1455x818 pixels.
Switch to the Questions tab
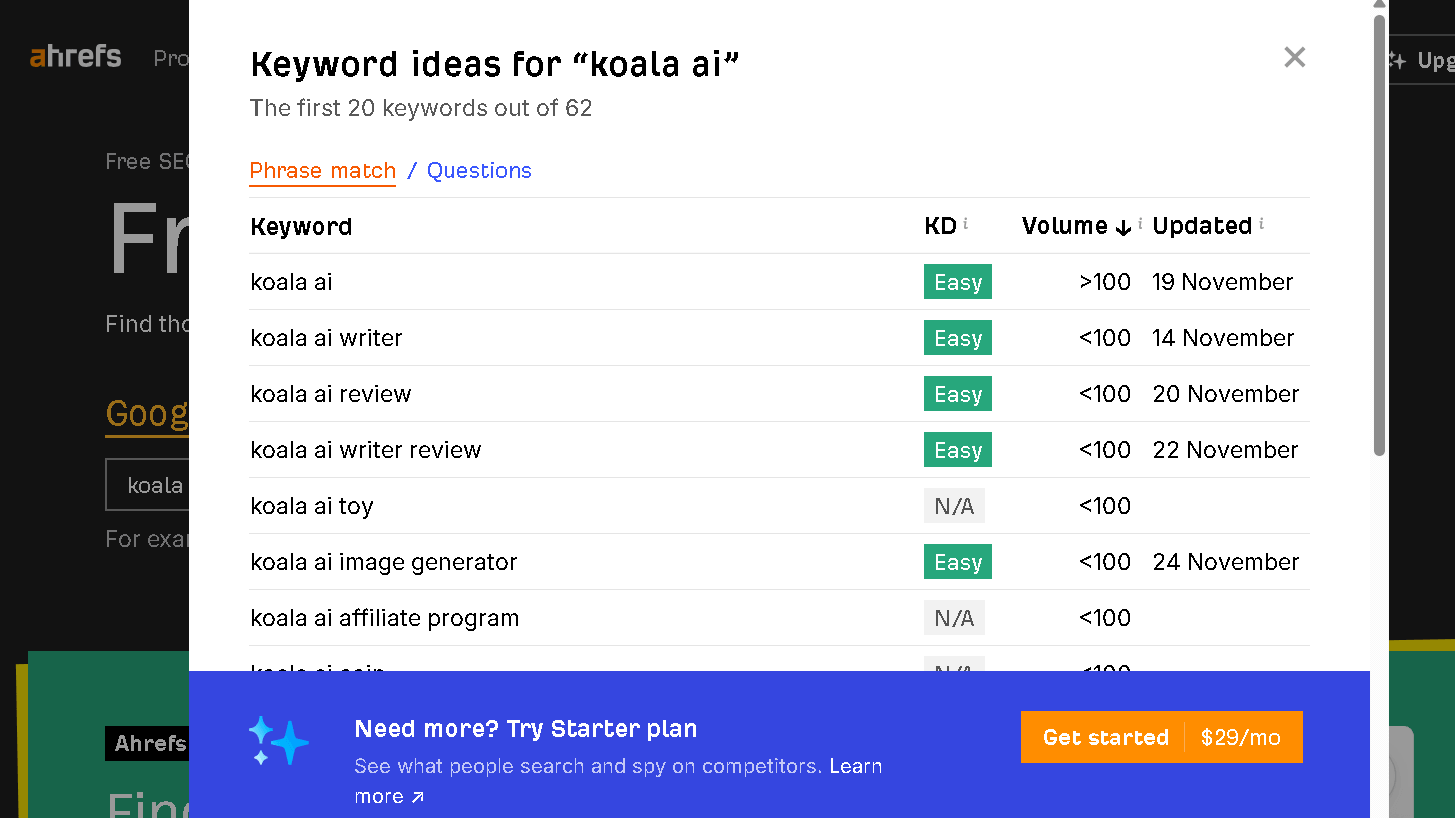click(x=479, y=170)
